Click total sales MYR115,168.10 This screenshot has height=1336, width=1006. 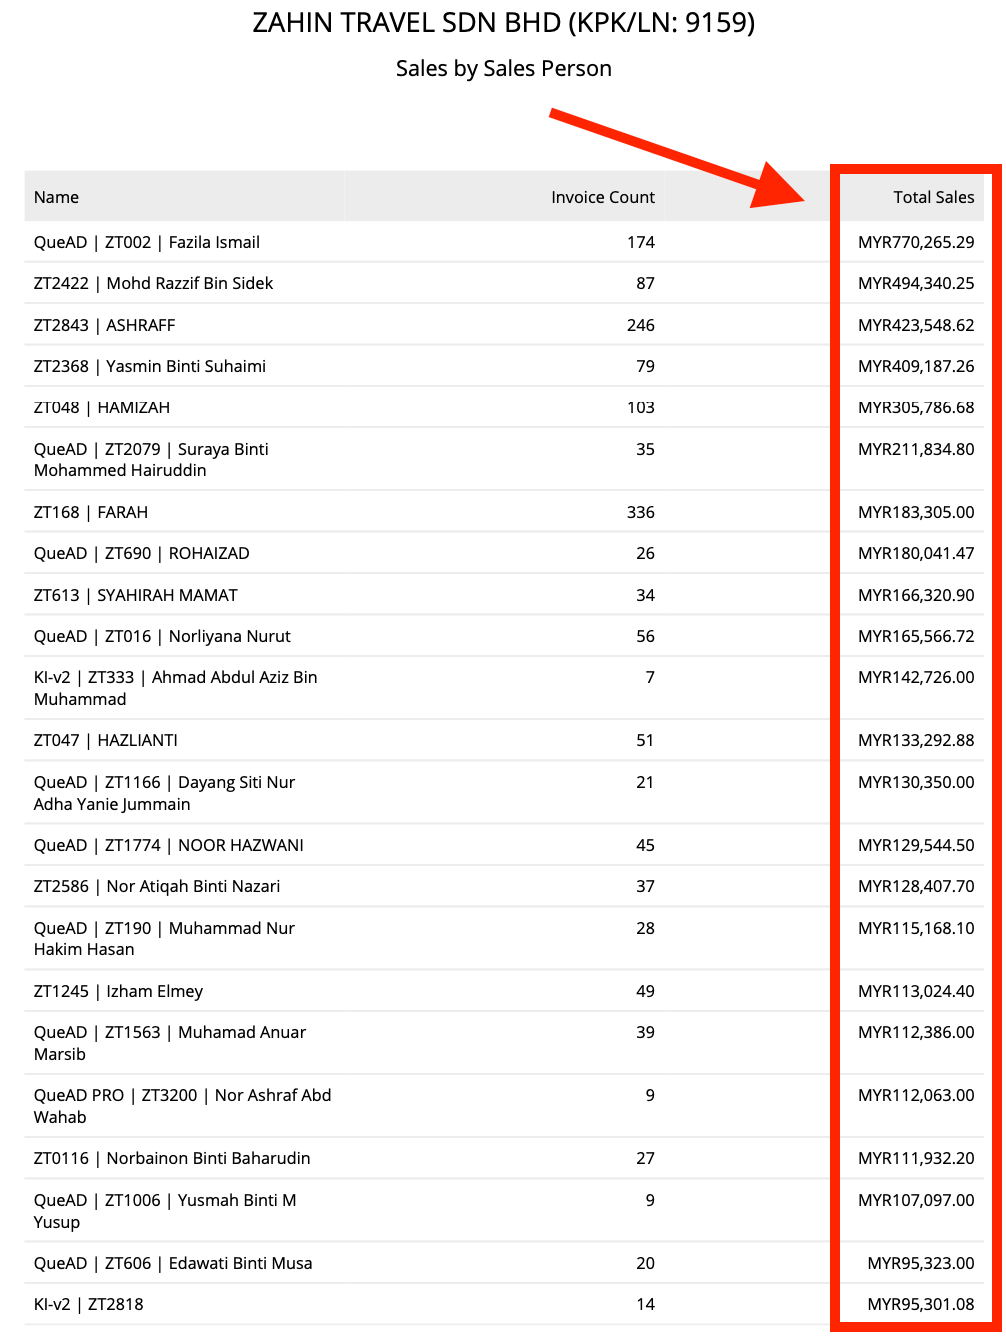pos(916,928)
